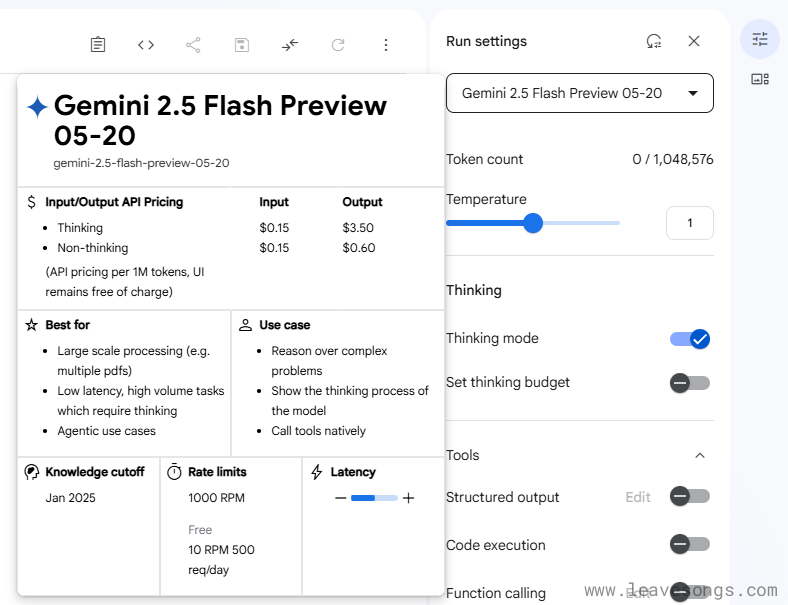Image resolution: width=788 pixels, height=605 pixels.
Task: Enable the Code execution toggle
Action: [690, 545]
